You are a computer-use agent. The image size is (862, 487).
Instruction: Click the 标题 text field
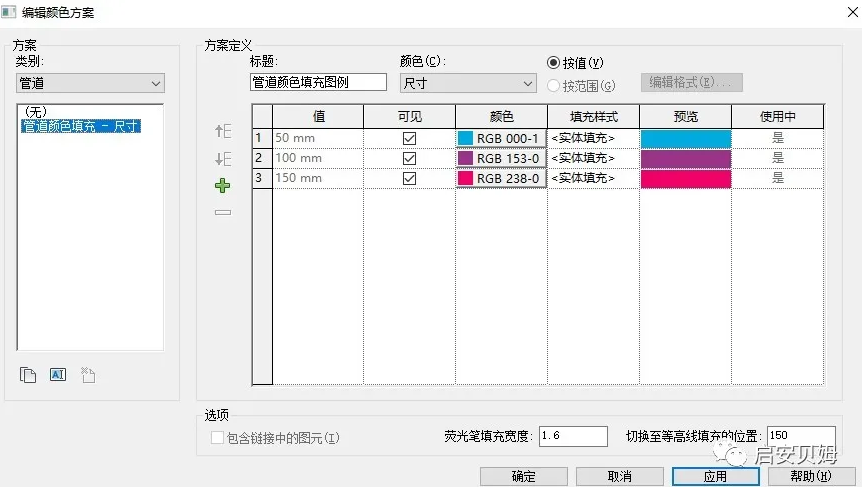[x=318, y=83]
